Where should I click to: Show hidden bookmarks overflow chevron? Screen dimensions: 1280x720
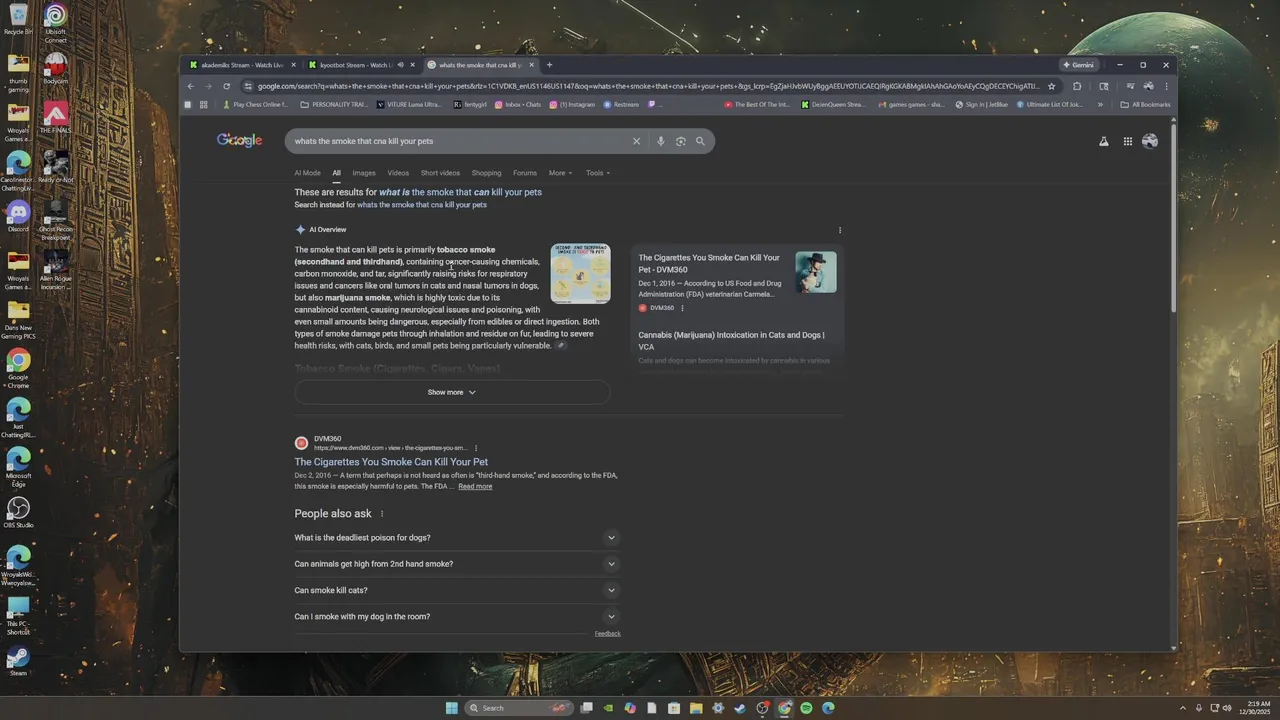point(1100,104)
